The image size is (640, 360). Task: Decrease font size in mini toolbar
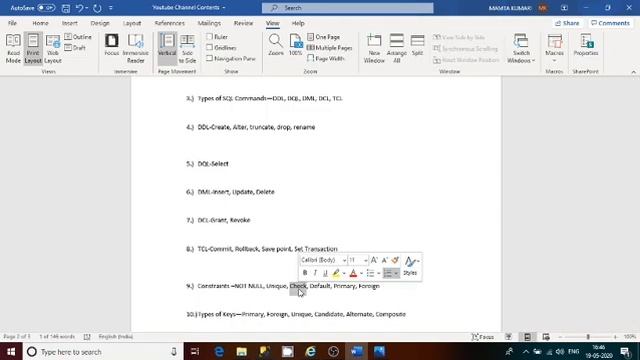(x=384, y=260)
